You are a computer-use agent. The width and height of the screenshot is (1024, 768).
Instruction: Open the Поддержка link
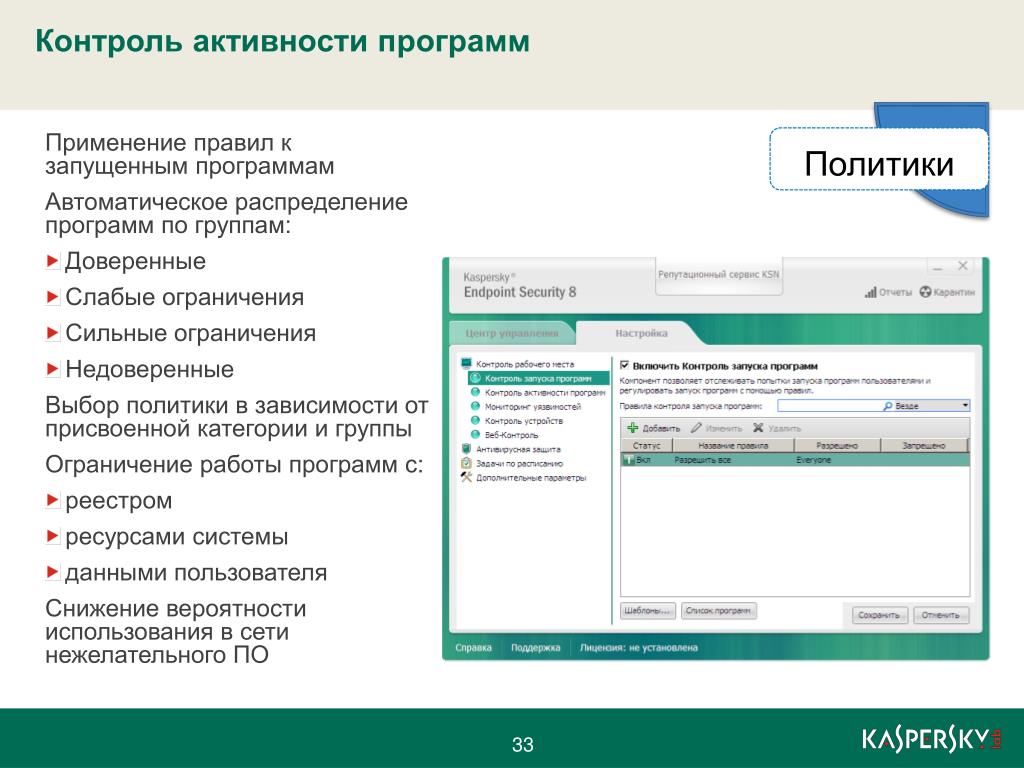pos(536,648)
